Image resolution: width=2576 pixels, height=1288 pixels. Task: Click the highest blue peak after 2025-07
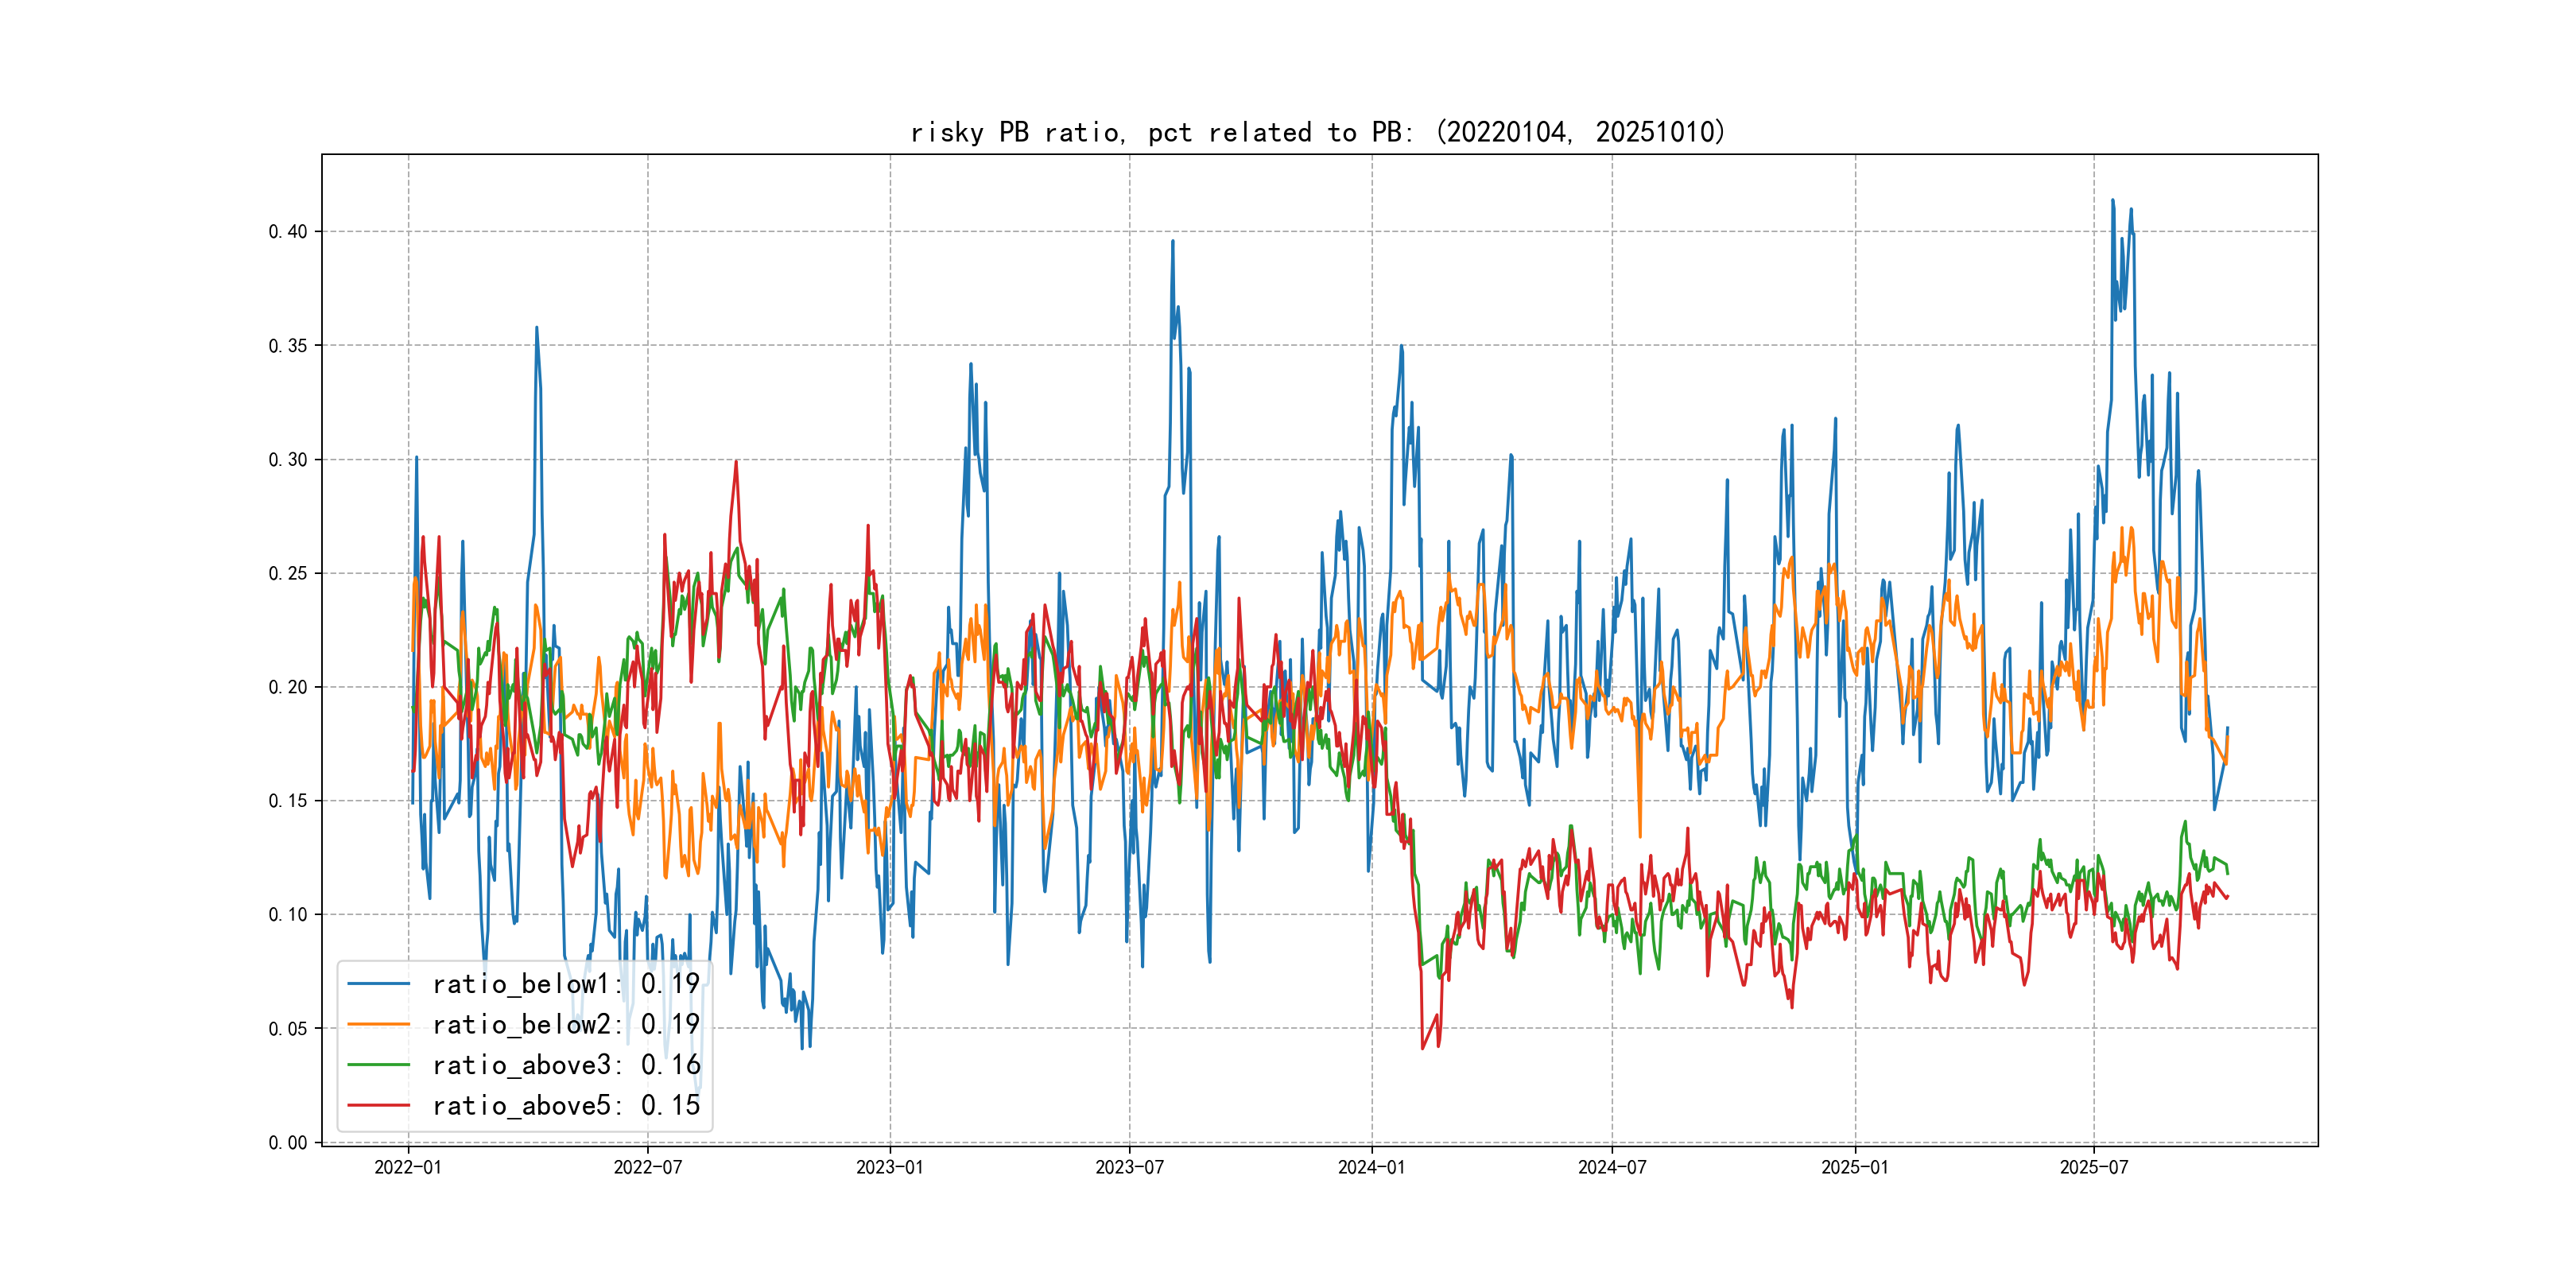click(x=2112, y=200)
